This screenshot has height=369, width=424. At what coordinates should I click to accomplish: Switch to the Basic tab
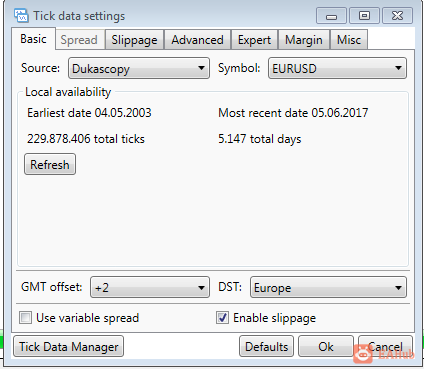pyautogui.click(x=33, y=39)
